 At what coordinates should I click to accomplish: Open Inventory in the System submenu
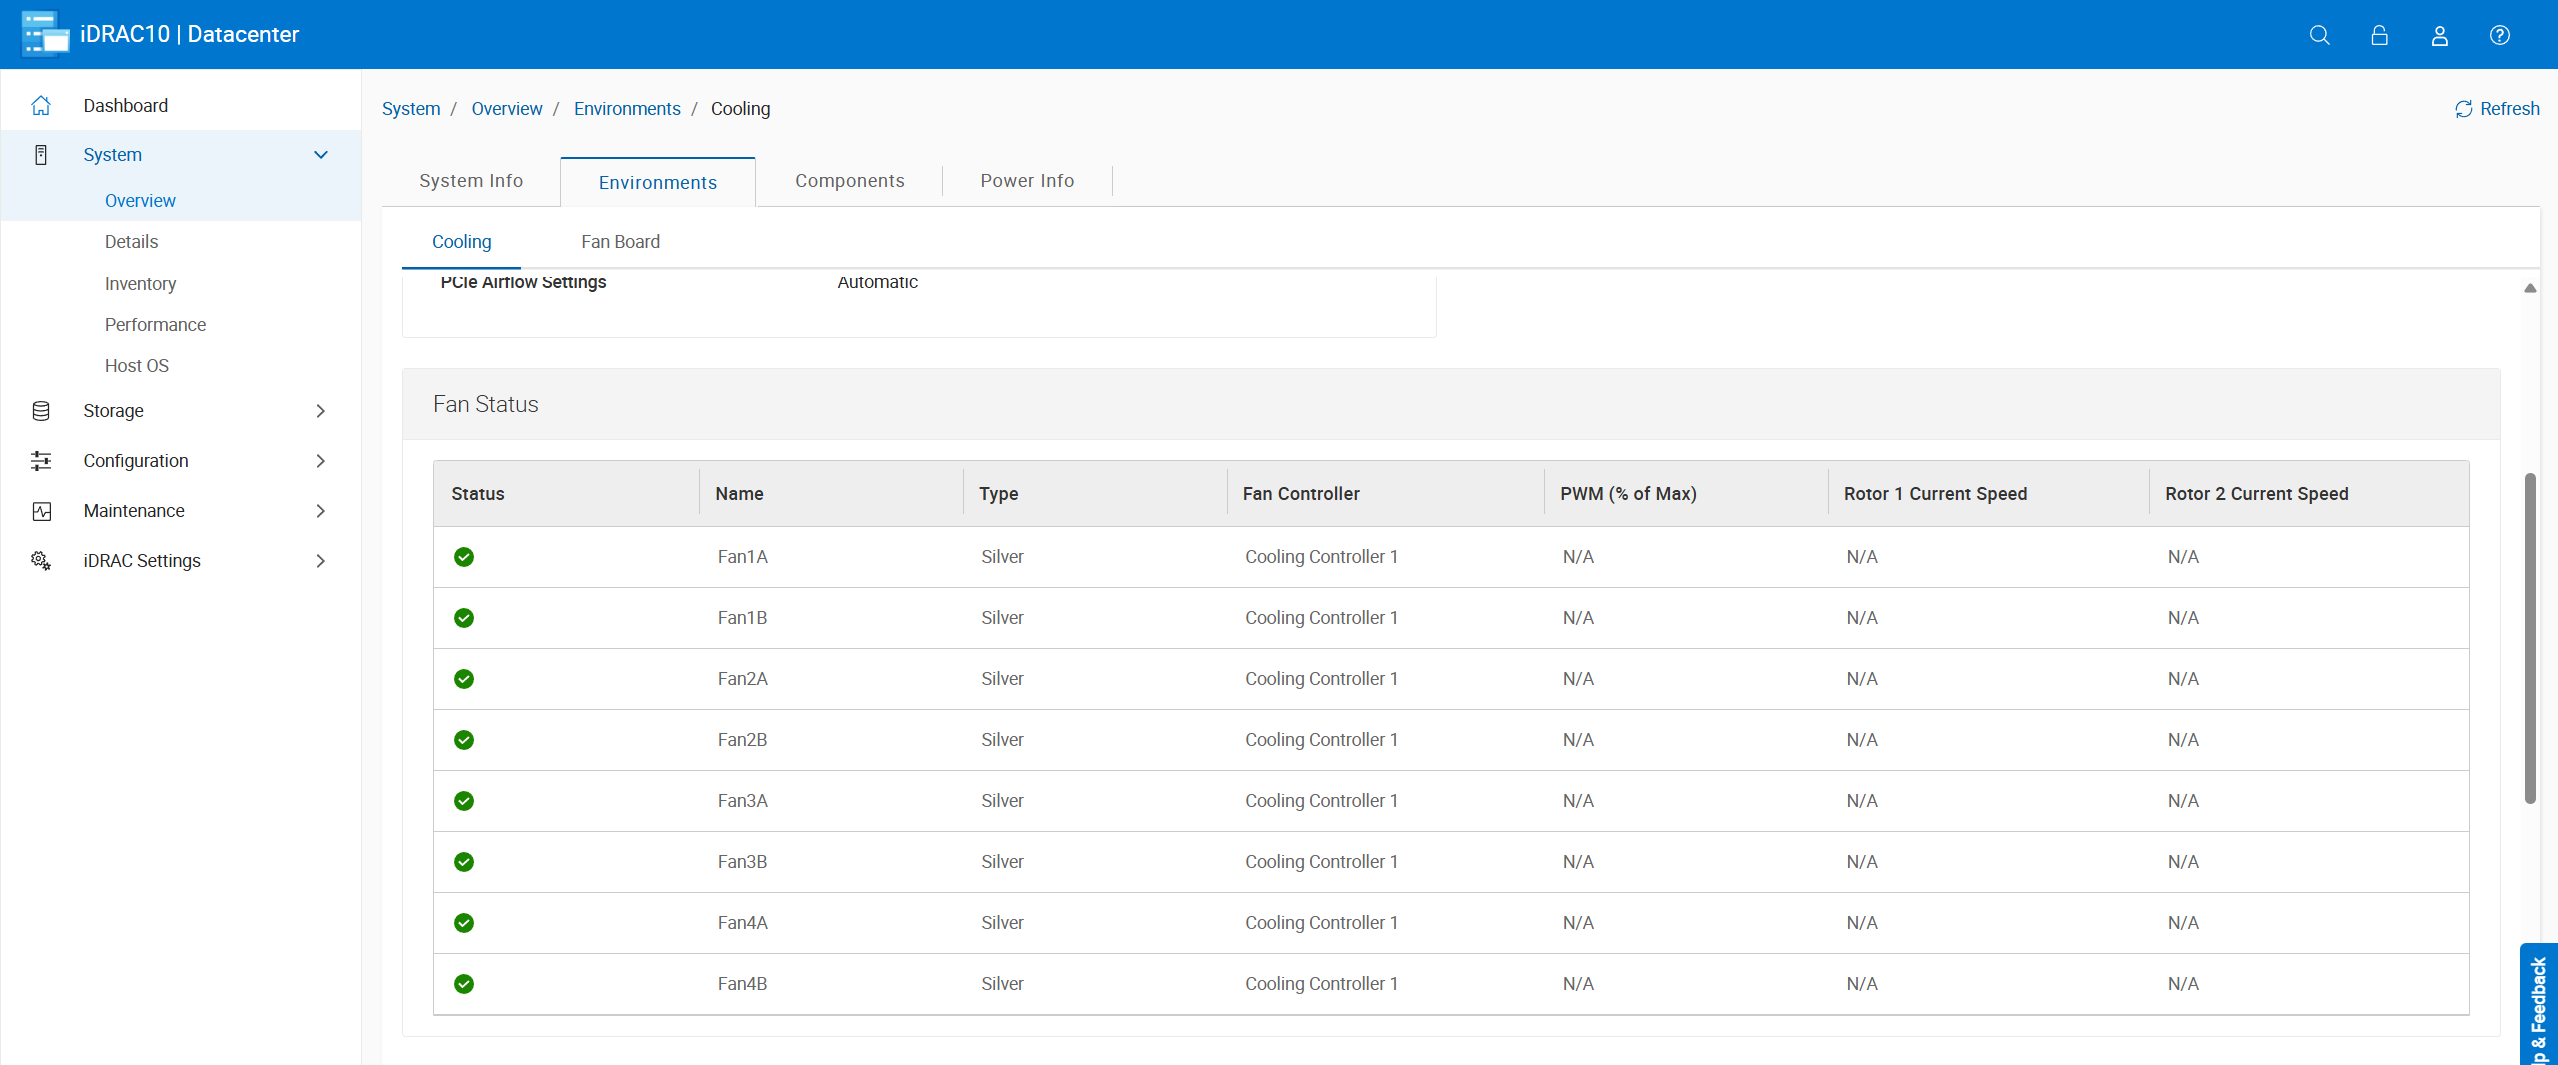140,284
